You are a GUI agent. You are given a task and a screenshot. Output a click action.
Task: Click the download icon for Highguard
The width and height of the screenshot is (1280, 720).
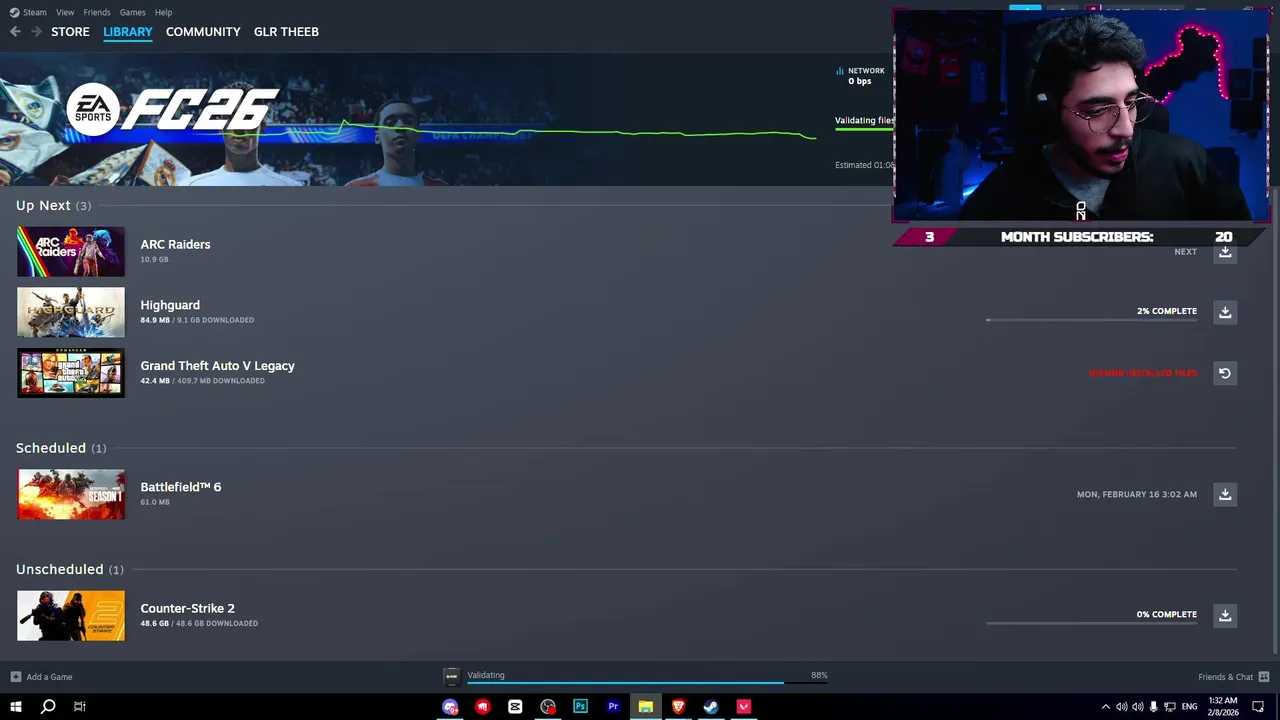click(1225, 312)
